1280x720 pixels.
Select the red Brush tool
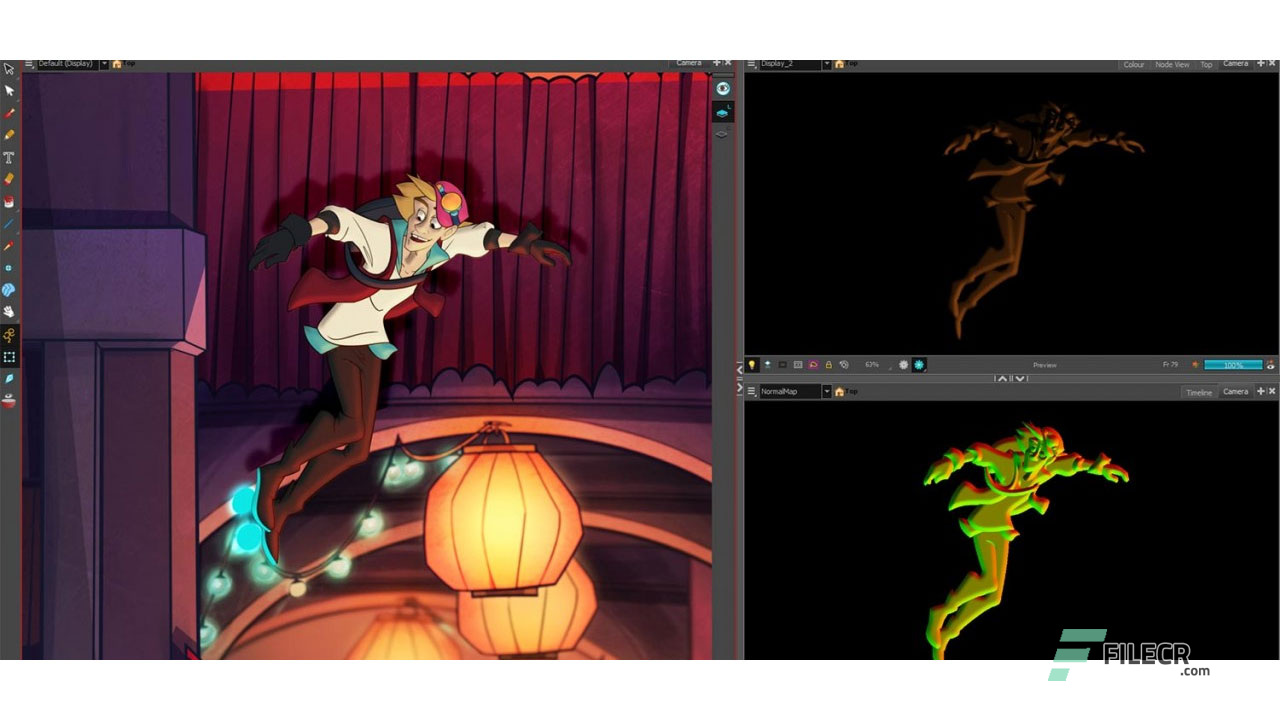point(9,113)
